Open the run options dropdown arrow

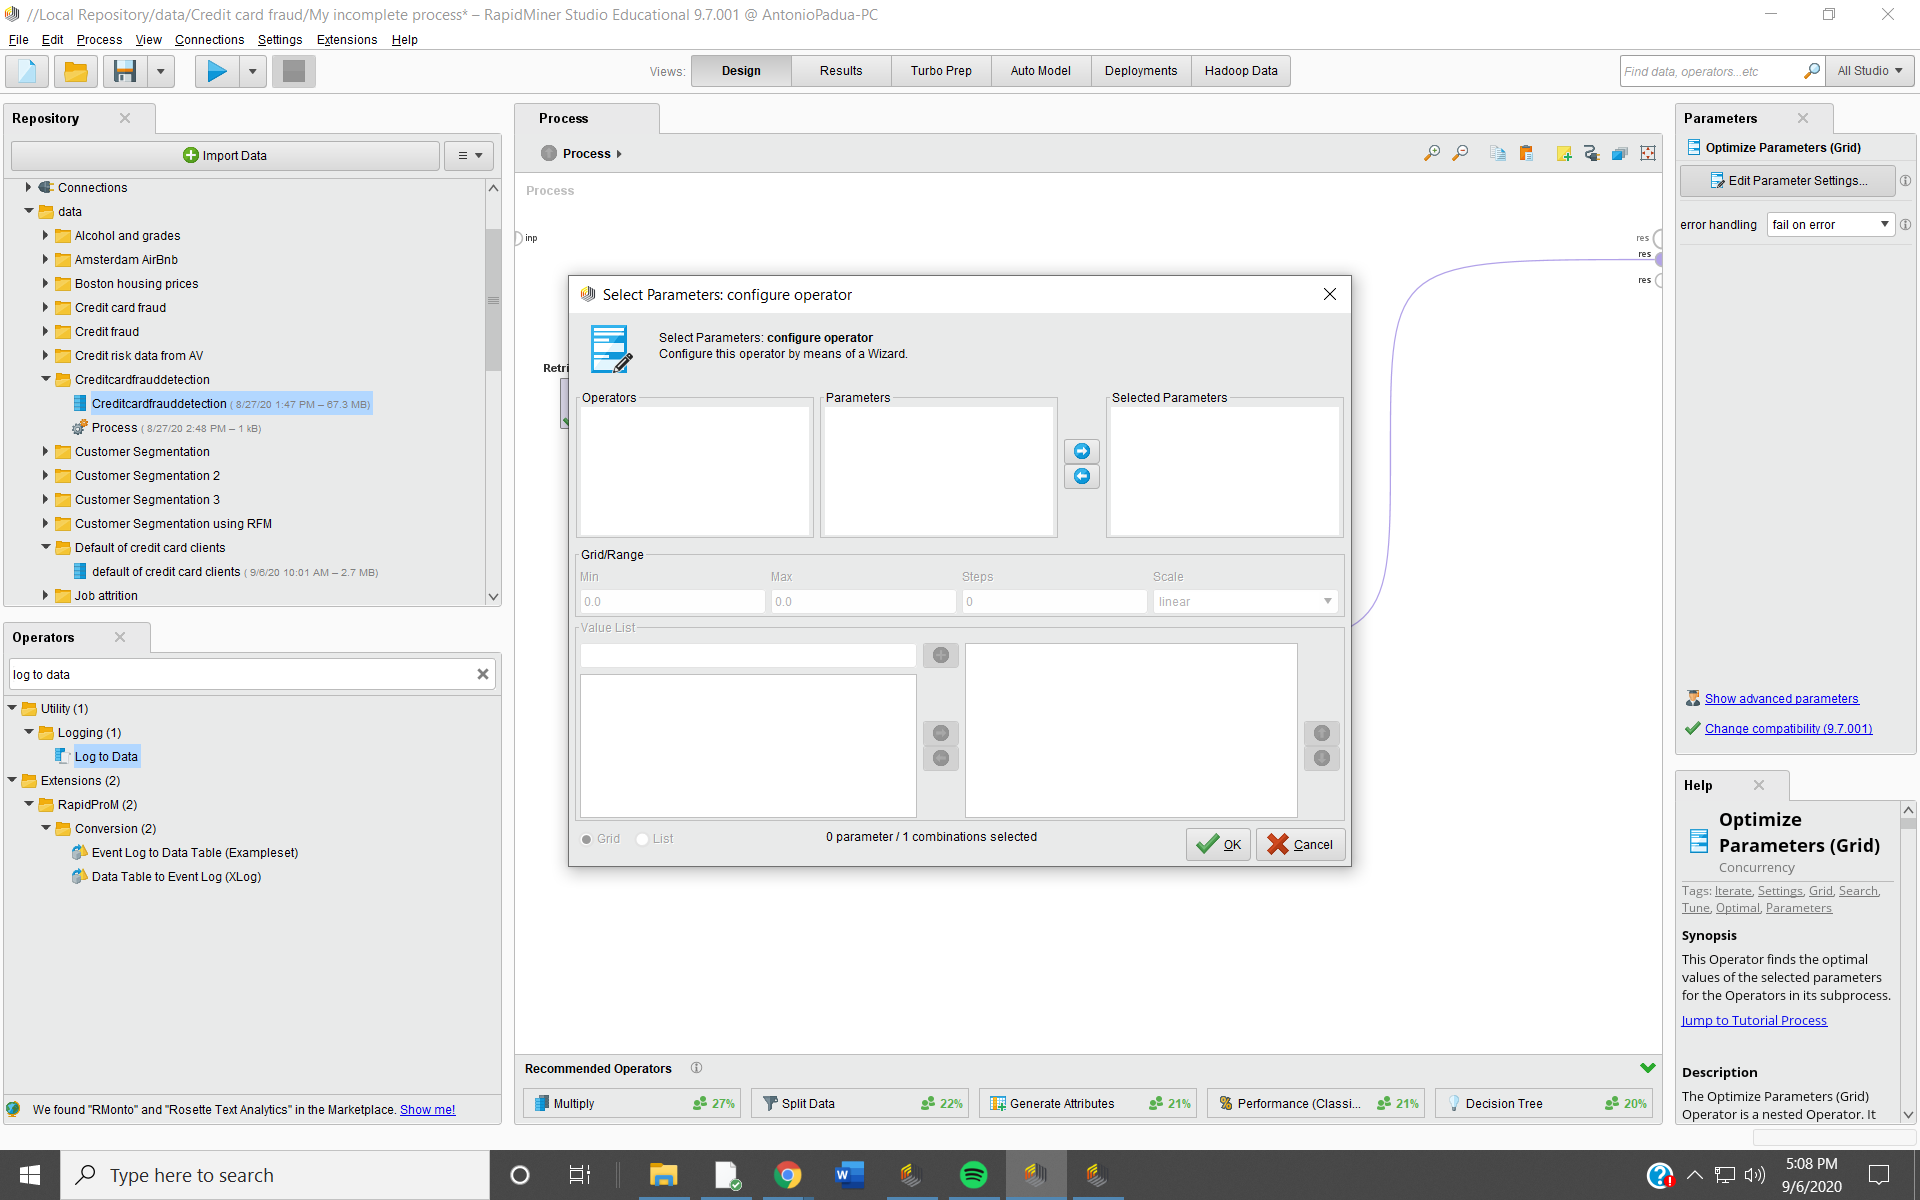pos(253,71)
